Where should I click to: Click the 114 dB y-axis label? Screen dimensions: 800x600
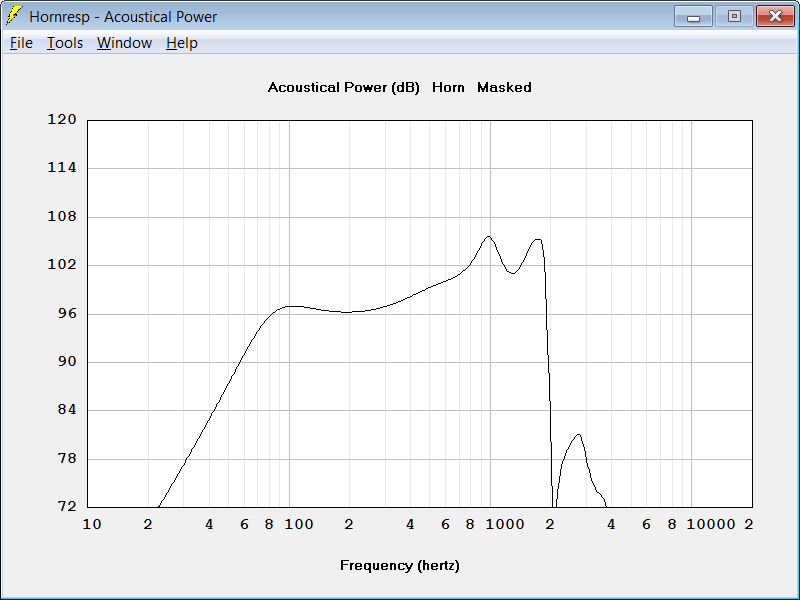[x=62, y=167]
